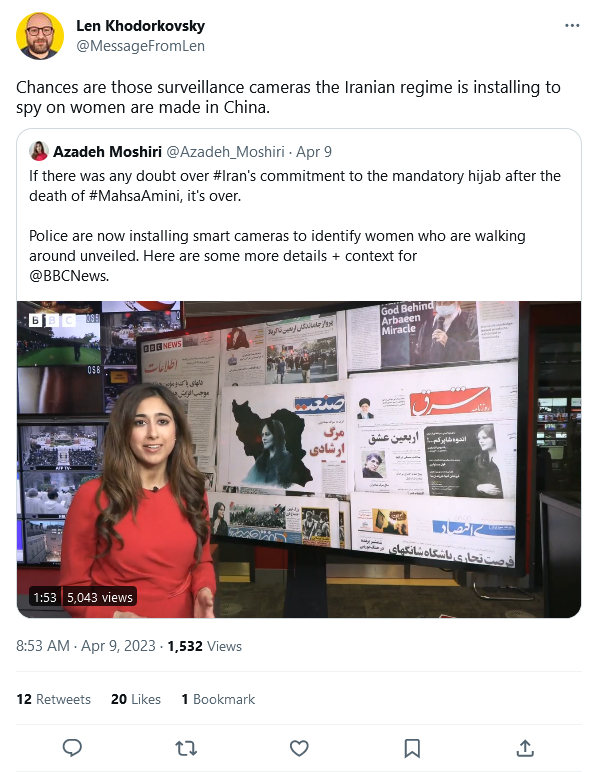Open Azadeh Moshiri's small avatar
This screenshot has height=772, width=598.
(39, 151)
